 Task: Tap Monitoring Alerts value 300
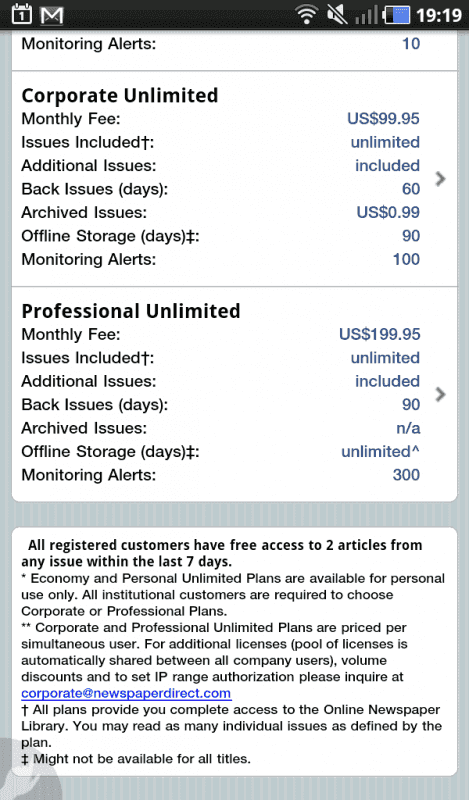406,475
